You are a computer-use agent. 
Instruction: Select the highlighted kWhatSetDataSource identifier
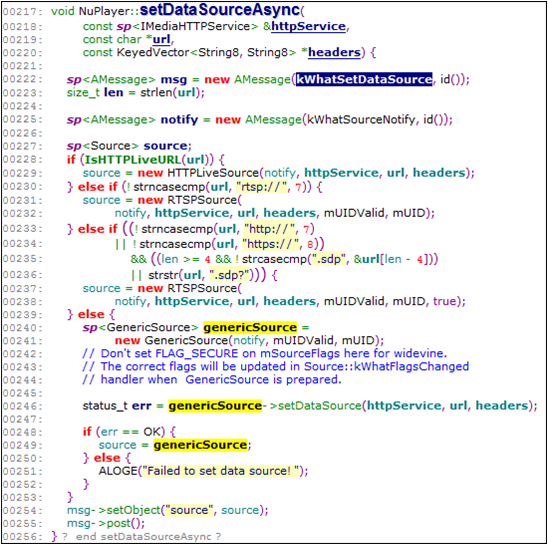coord(364,79)
